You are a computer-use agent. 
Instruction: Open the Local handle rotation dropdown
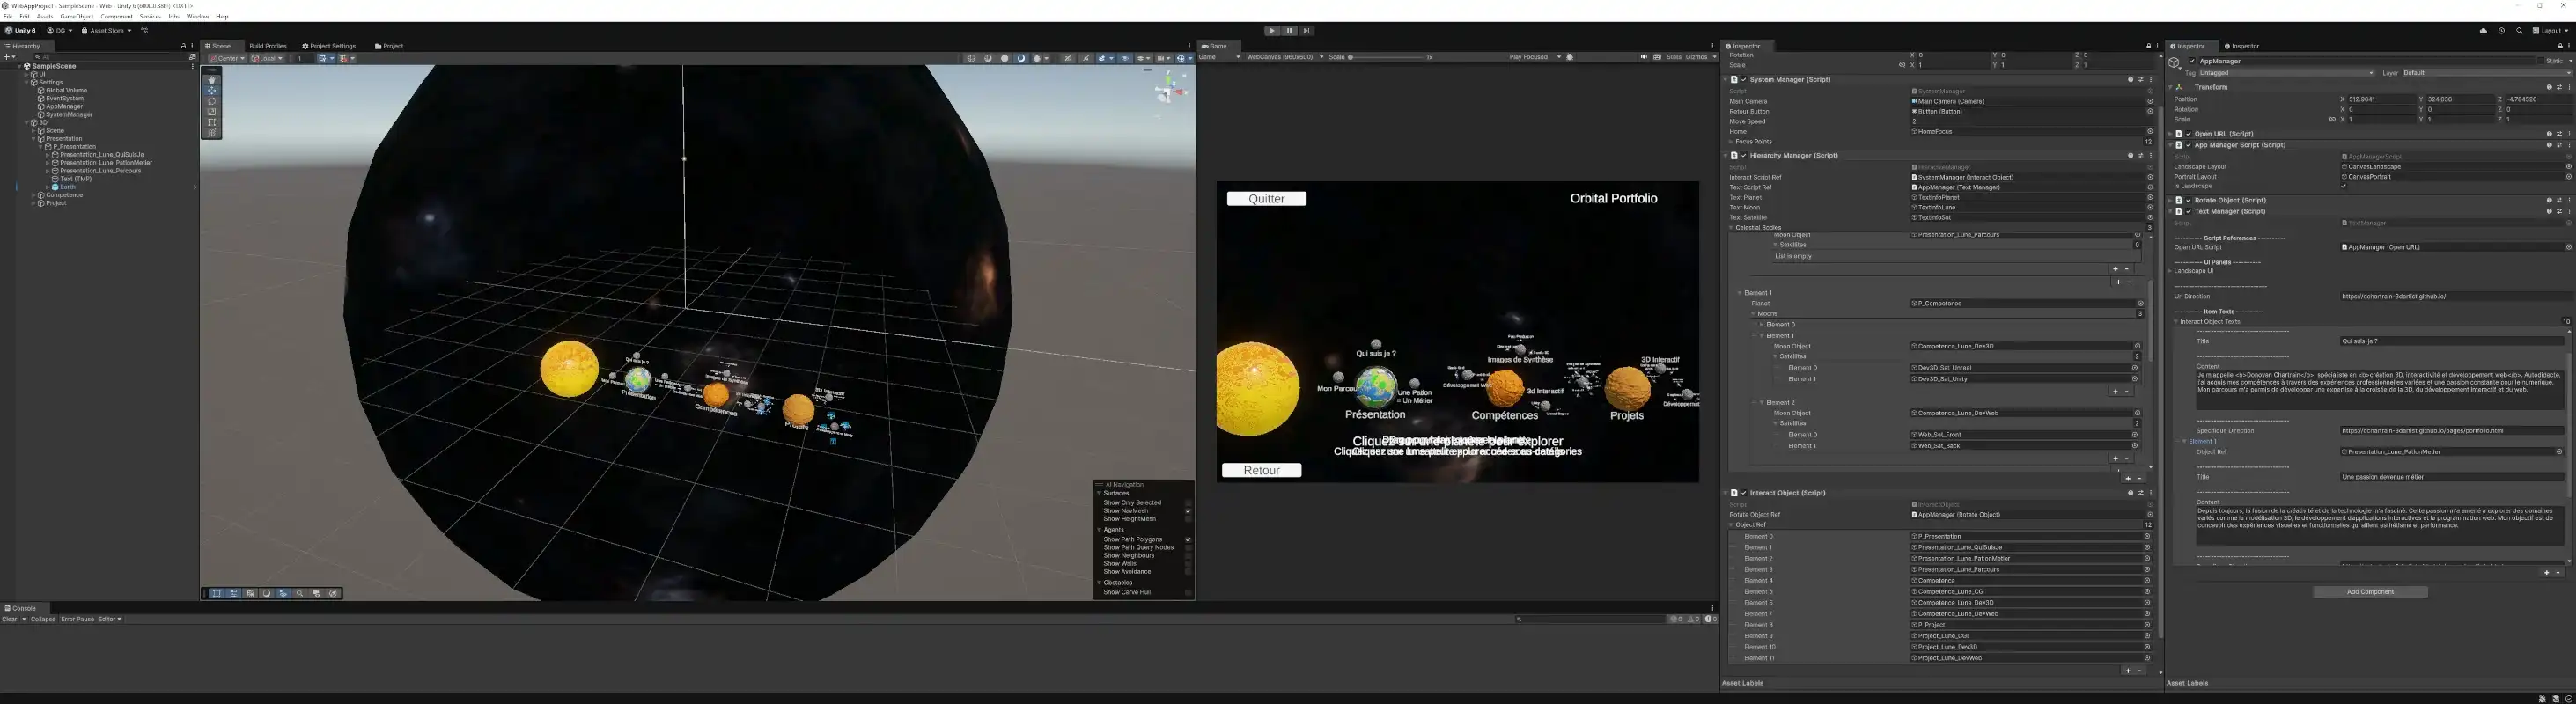(x=267, y=58)
